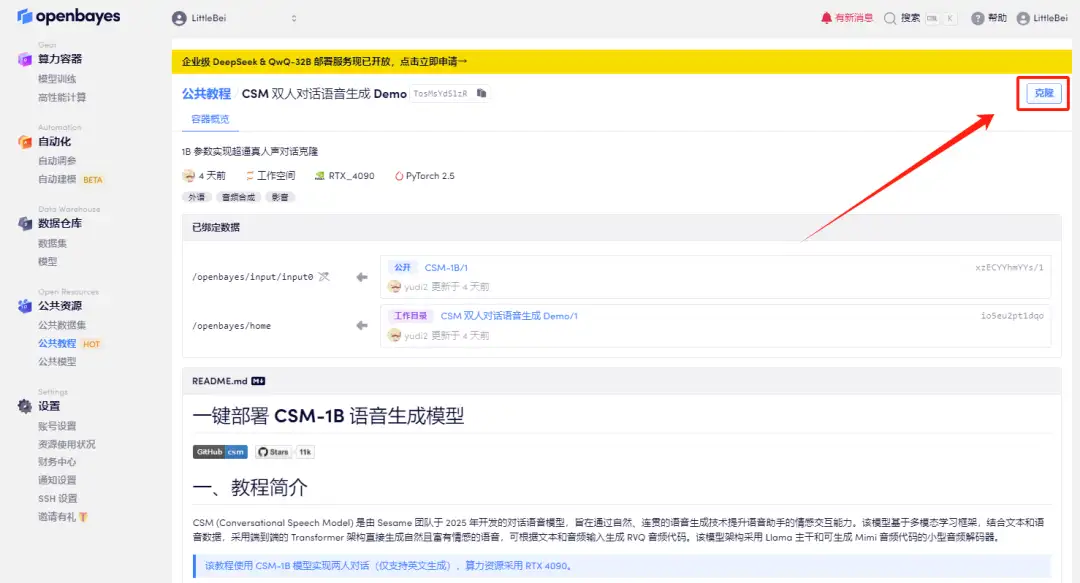Image resolution: width=1080 pixels, height=583 pixels.
Task: Click the 克隆 clone button
Action: tap(1043, 93)
